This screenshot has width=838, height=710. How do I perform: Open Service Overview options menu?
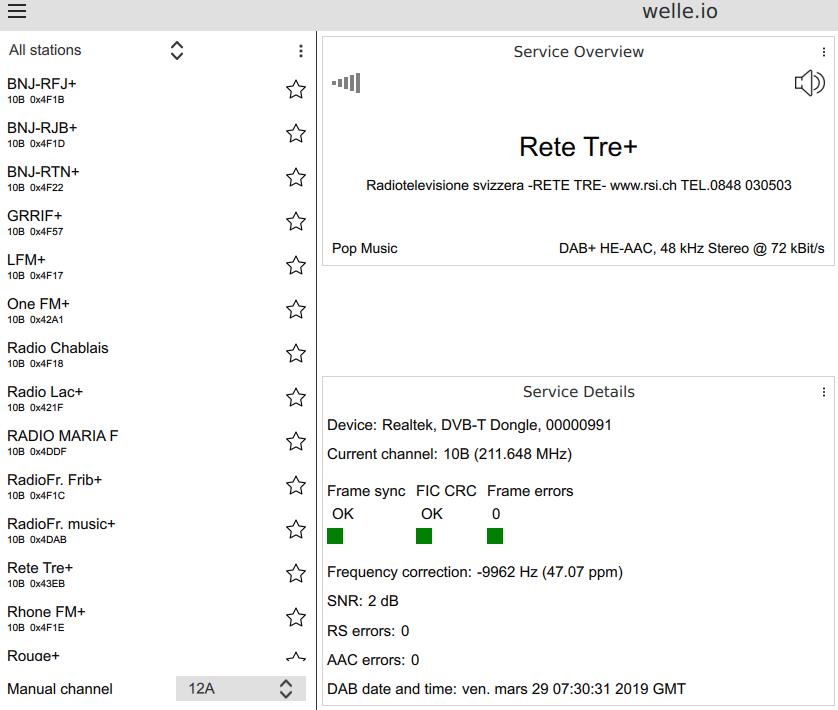coord(824,52)
